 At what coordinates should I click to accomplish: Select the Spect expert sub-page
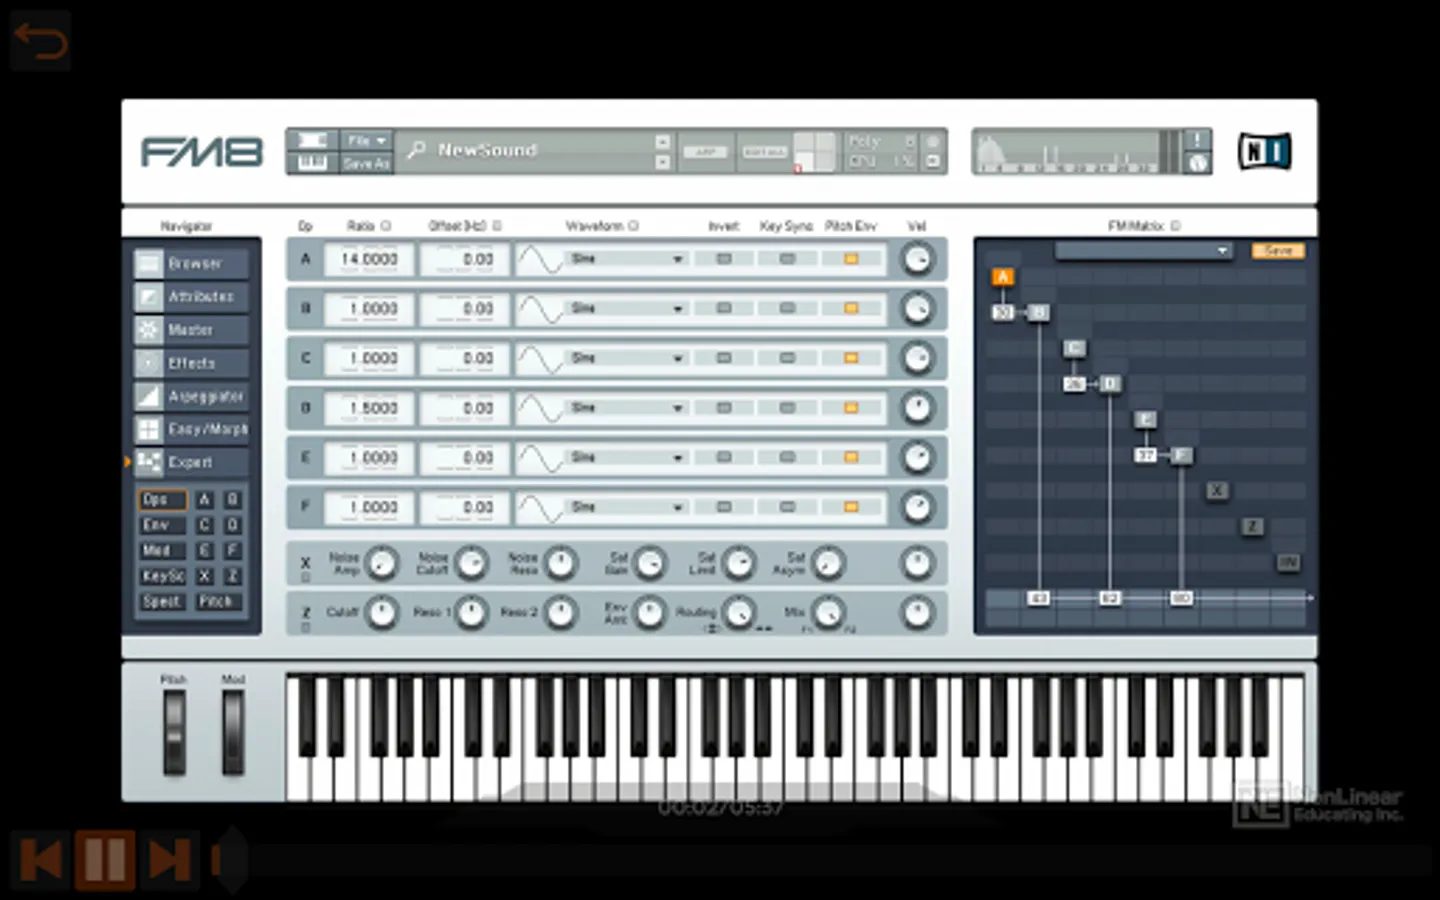pyautogui.click(x=161, y=601)
